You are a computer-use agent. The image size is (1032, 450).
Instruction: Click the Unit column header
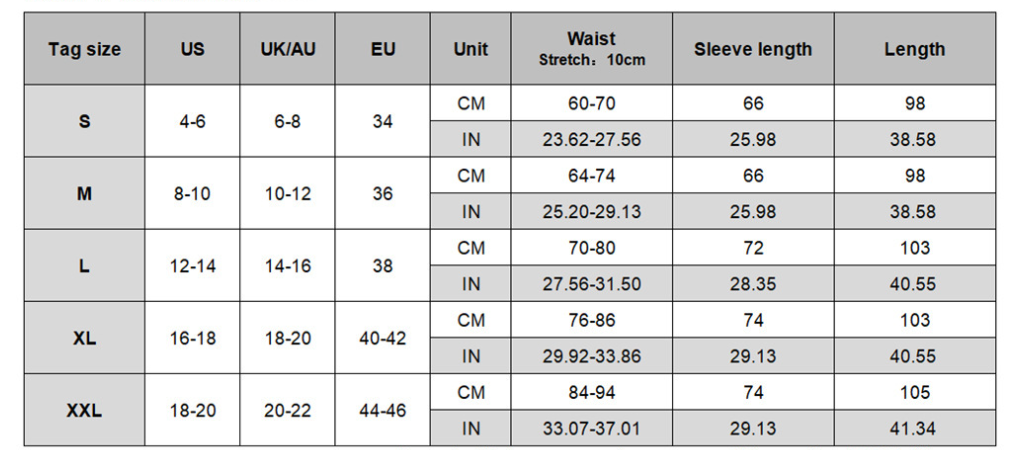[470, 49]
